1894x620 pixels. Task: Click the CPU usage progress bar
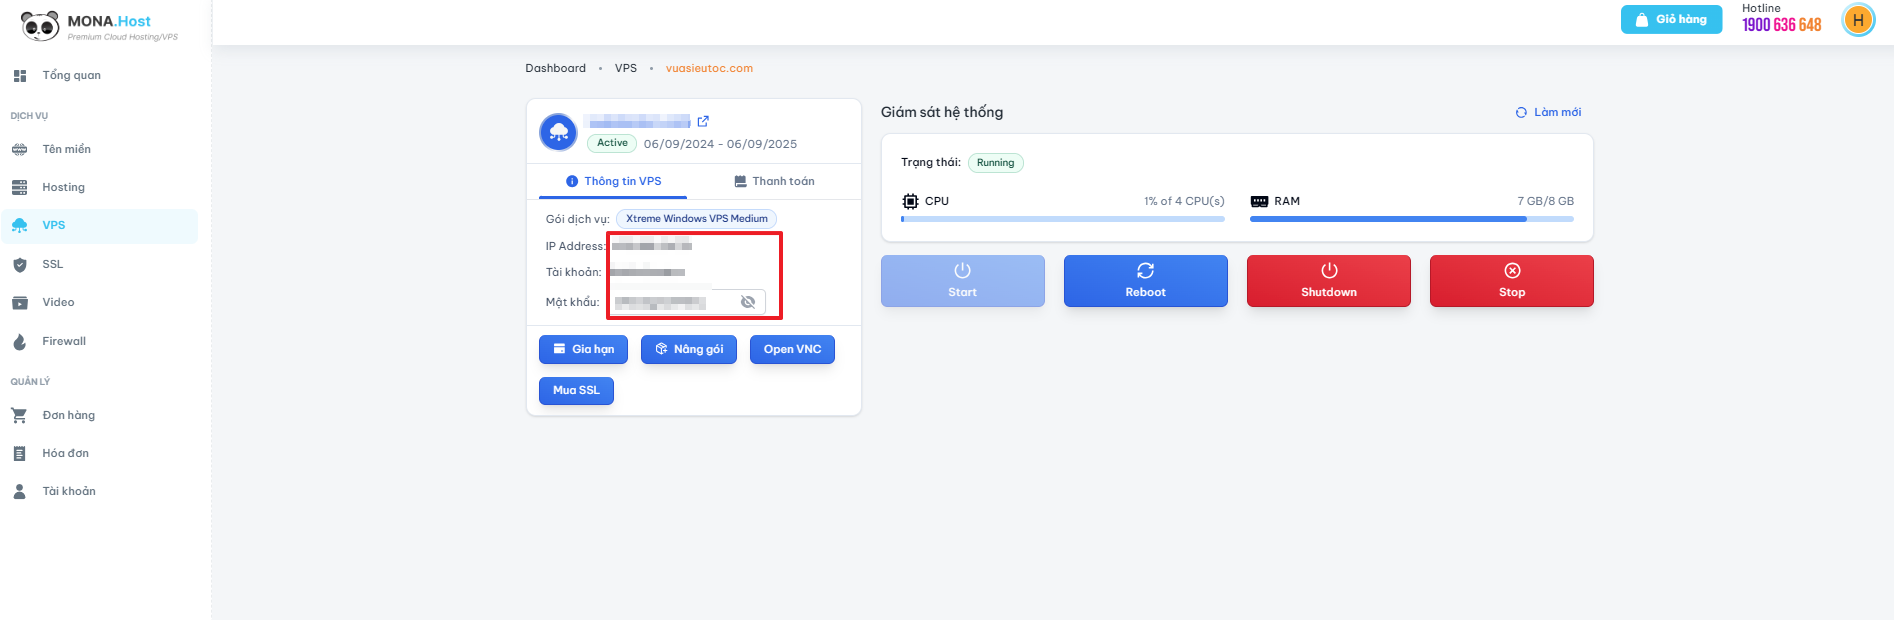coord(1063,219)
